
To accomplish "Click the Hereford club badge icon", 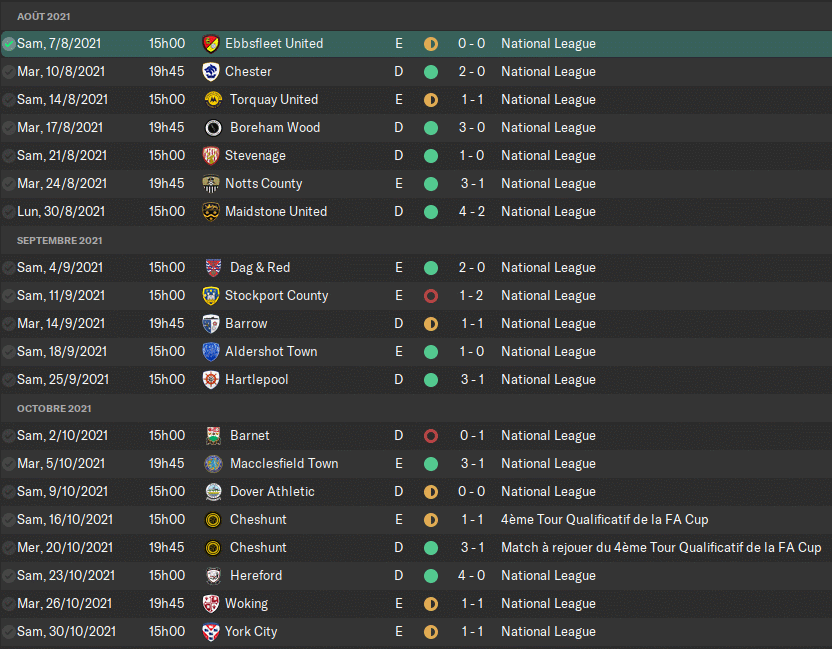I will [x=212, y=576].
